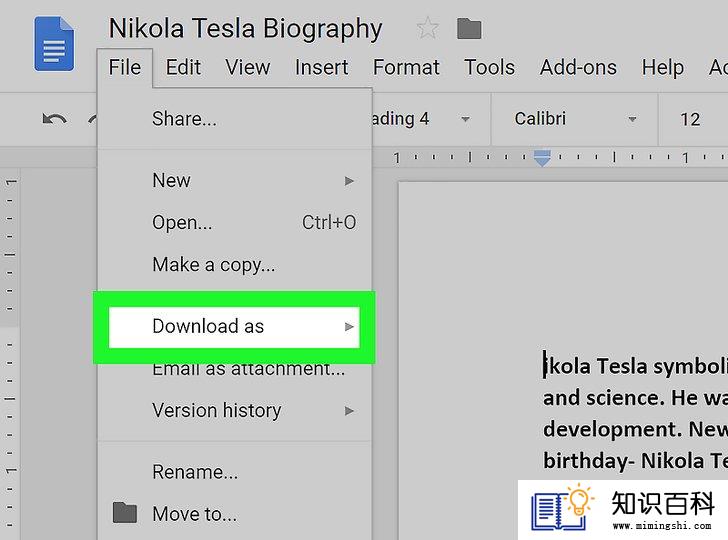Open the View menu
Screen dimensions: 728x540
pos(247,67)
